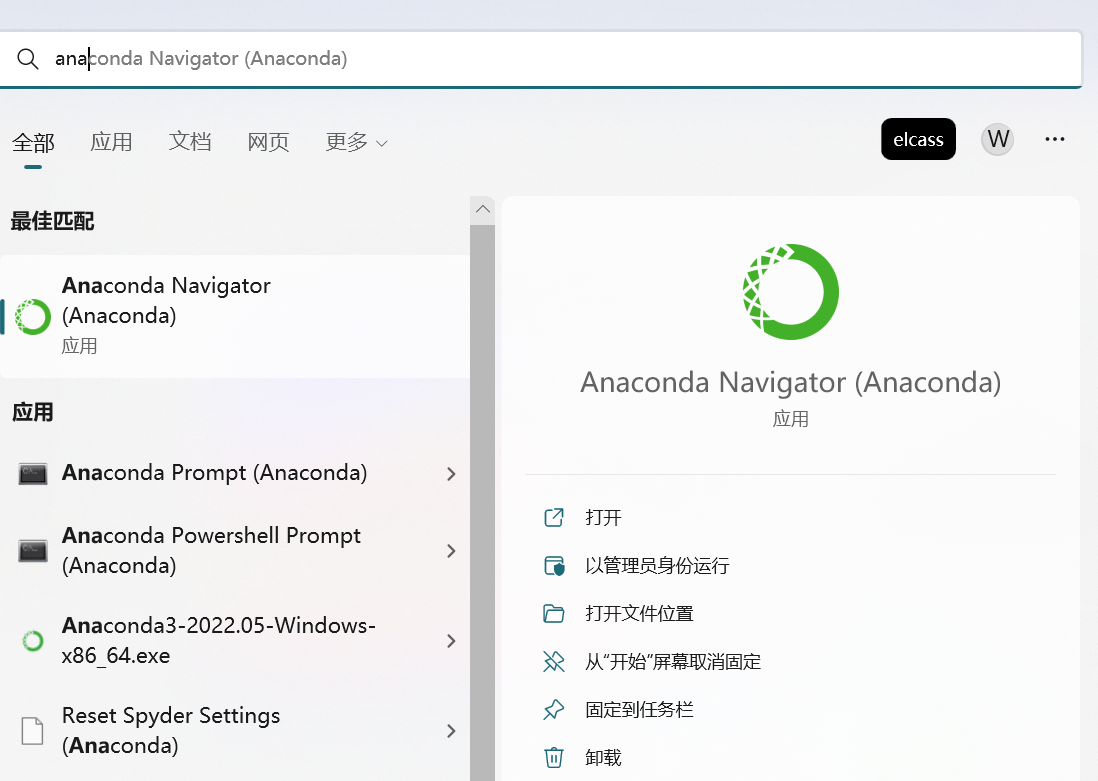Click the Anaconda3 installer exe icon
1098x781 pixels.
click(x=32, y=641)
